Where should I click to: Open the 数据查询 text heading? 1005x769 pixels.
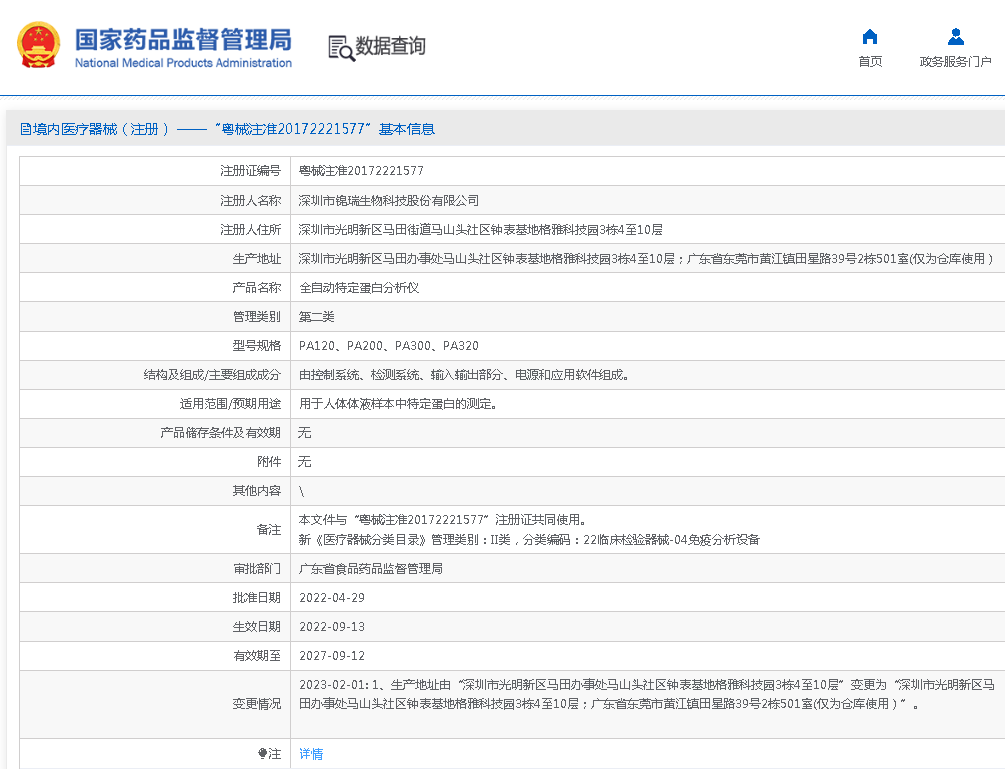(390, 46)
